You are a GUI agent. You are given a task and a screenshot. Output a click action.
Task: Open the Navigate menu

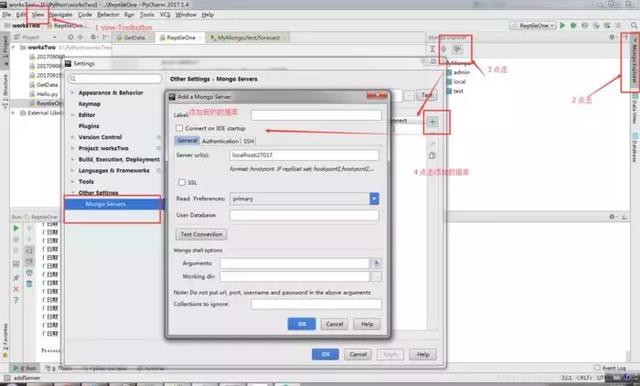tap(61, 15)
